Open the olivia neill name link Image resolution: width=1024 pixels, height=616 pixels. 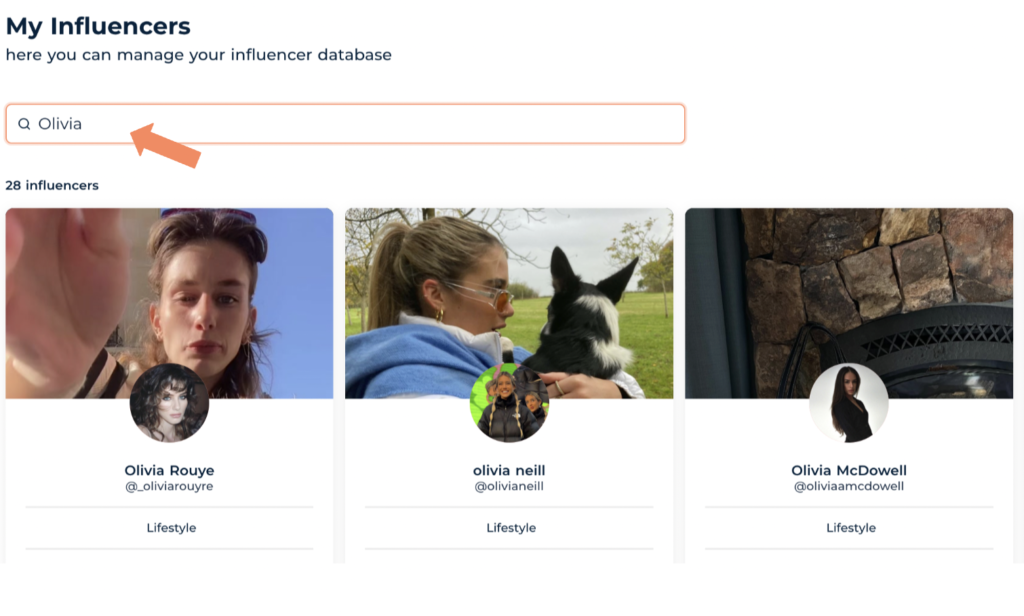[509, 470]
